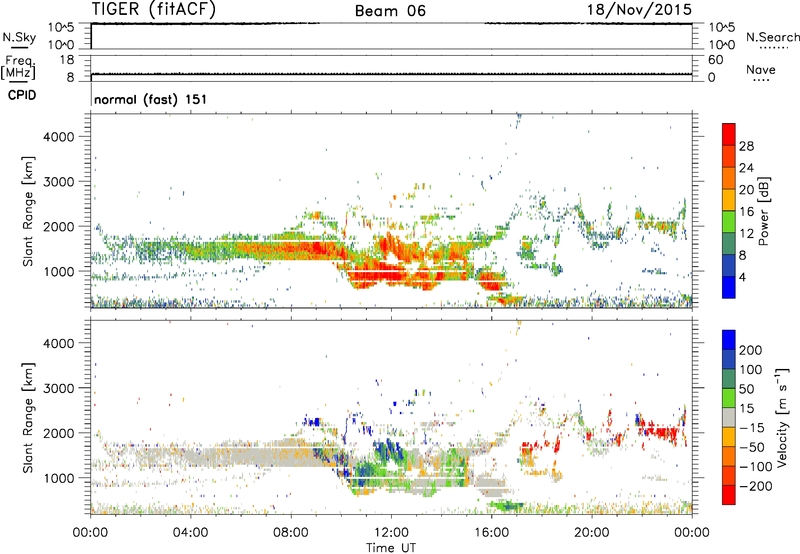The image size is (800, 554).
Task: Click 'normal (fast) 151' text
Action: coord(151,99)
